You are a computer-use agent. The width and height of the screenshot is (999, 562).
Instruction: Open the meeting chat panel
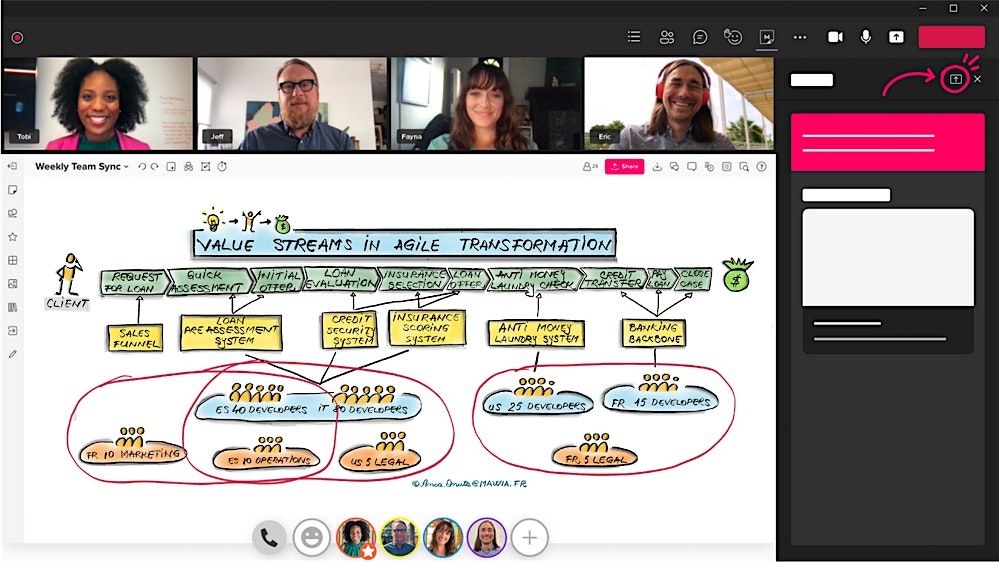point(700,37)
